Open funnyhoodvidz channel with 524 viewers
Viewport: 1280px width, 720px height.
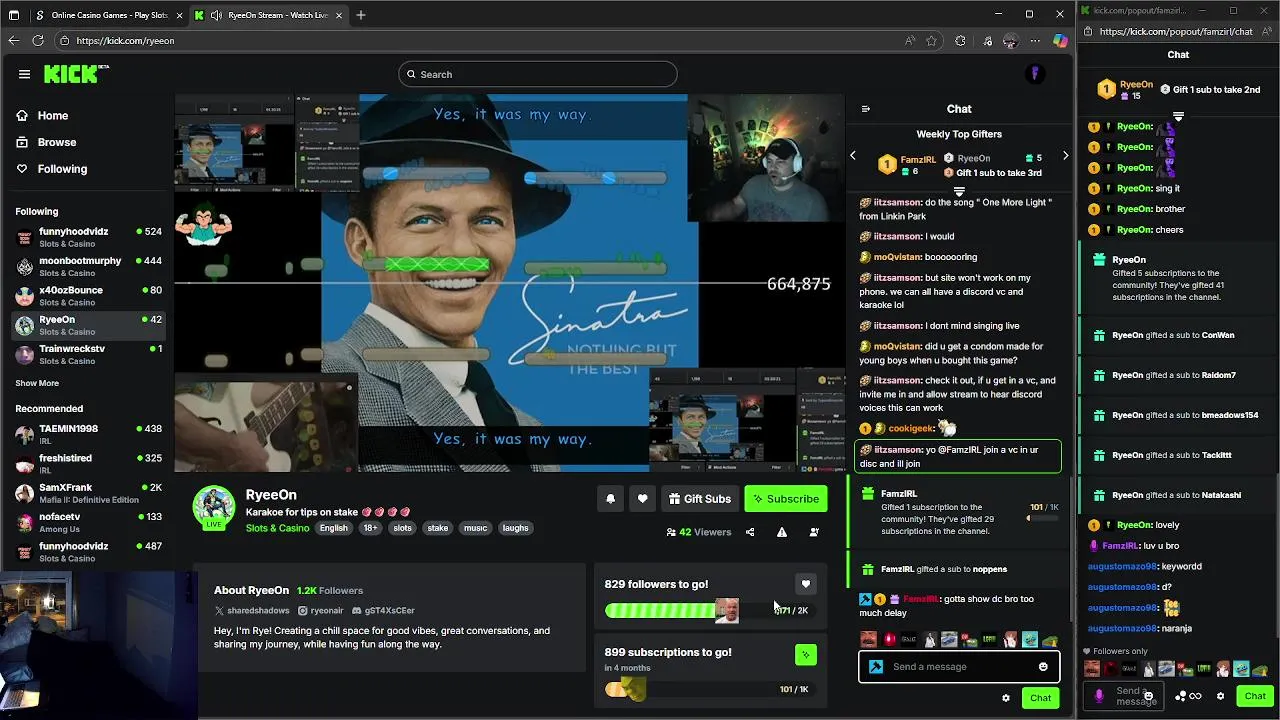[87, 237]
